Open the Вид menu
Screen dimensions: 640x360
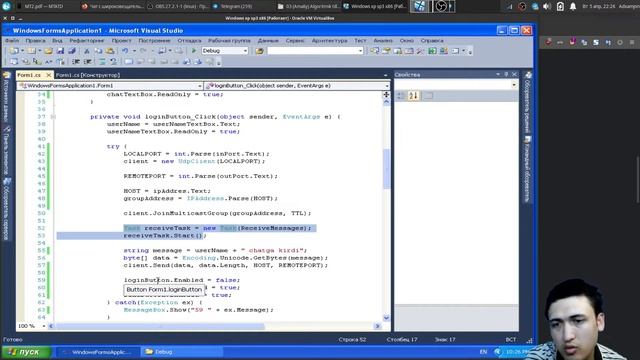pyautogui.click(x=57, y=40)
